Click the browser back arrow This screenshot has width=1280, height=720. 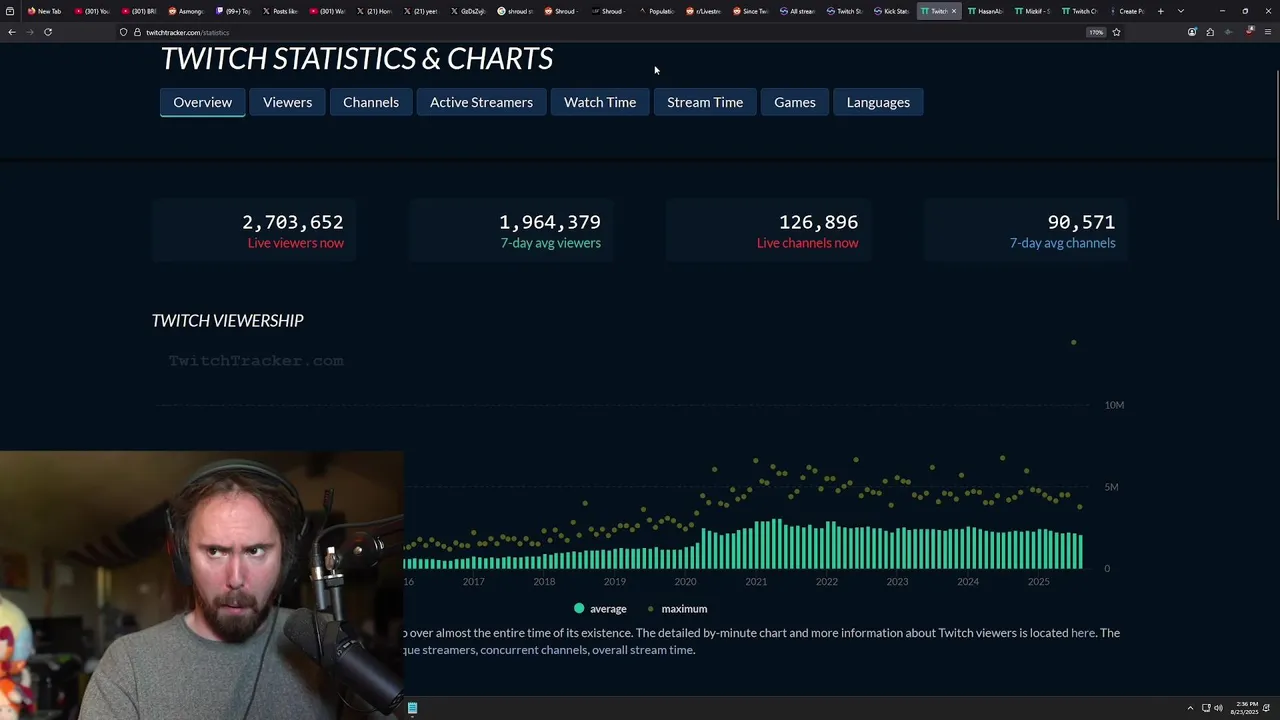tap(12, 32)
